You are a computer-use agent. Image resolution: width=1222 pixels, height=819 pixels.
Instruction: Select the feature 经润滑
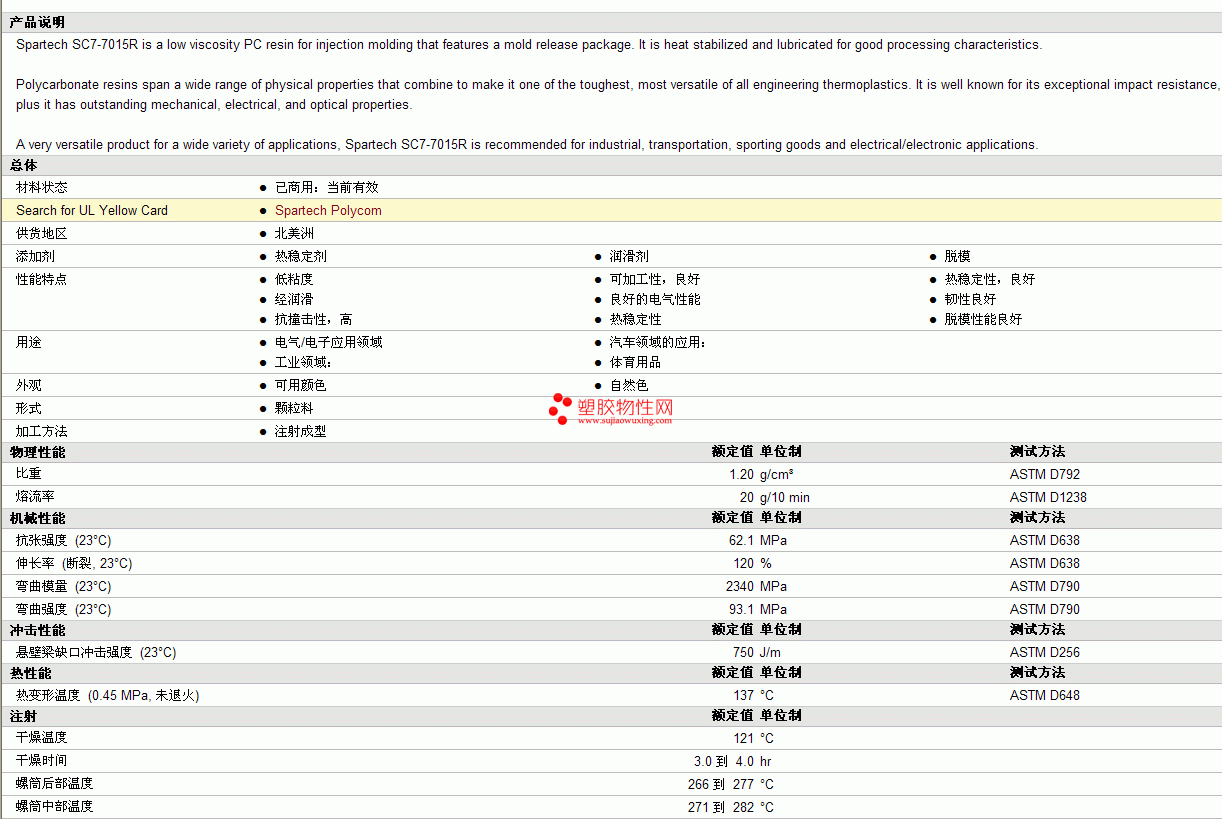click(x=294, y=299)
